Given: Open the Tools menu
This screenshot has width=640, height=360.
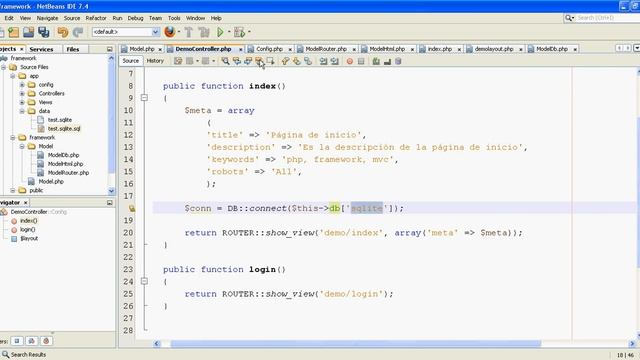Looking at the screenshot, I should click(174, 18).
